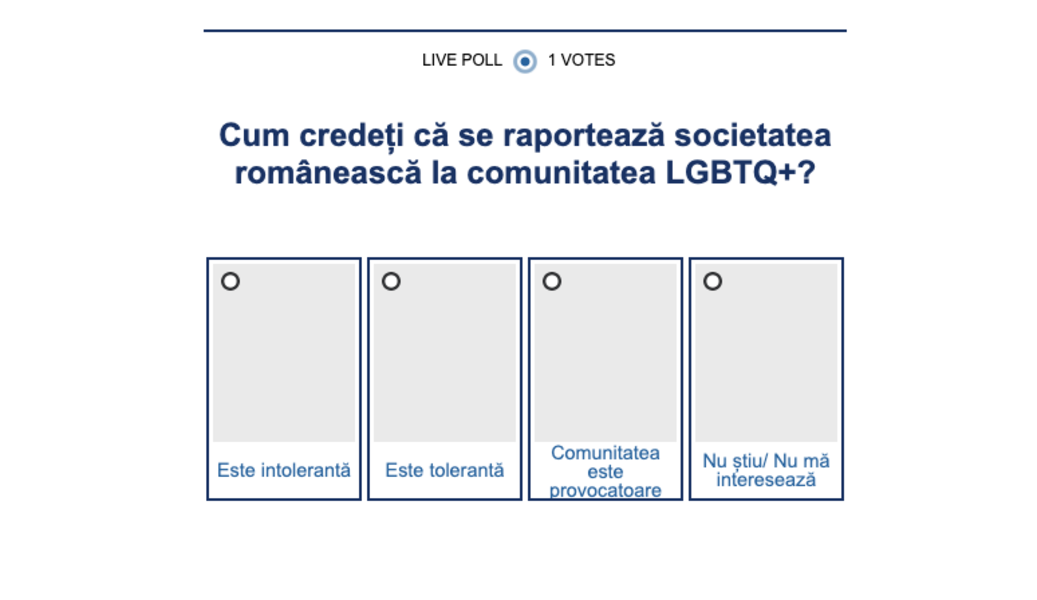This screenshot has height=600, width=1037.
Task: Click the '1 VOTES' counter text
Action: pos(581,60)
